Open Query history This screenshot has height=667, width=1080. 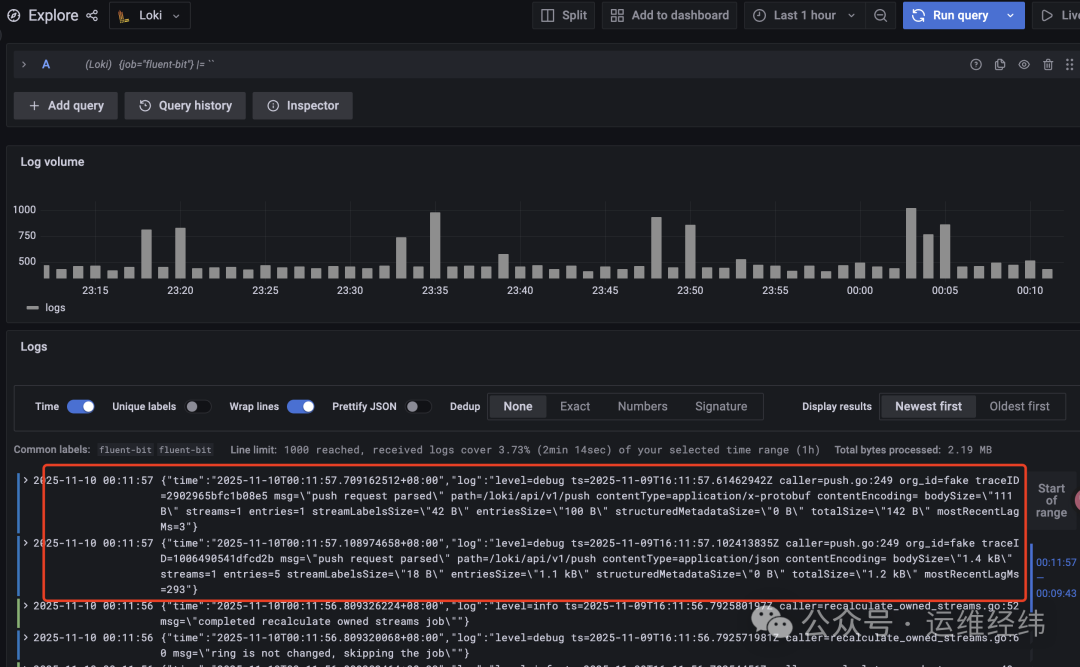(184, 105)
